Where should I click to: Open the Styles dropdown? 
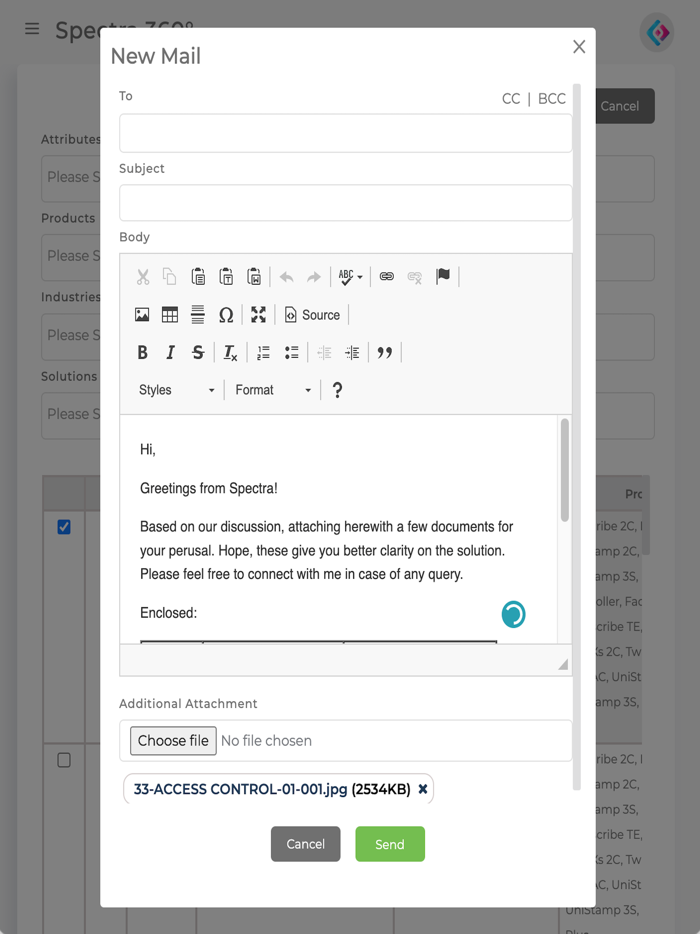pyautogui.click(x=176, y=390)
